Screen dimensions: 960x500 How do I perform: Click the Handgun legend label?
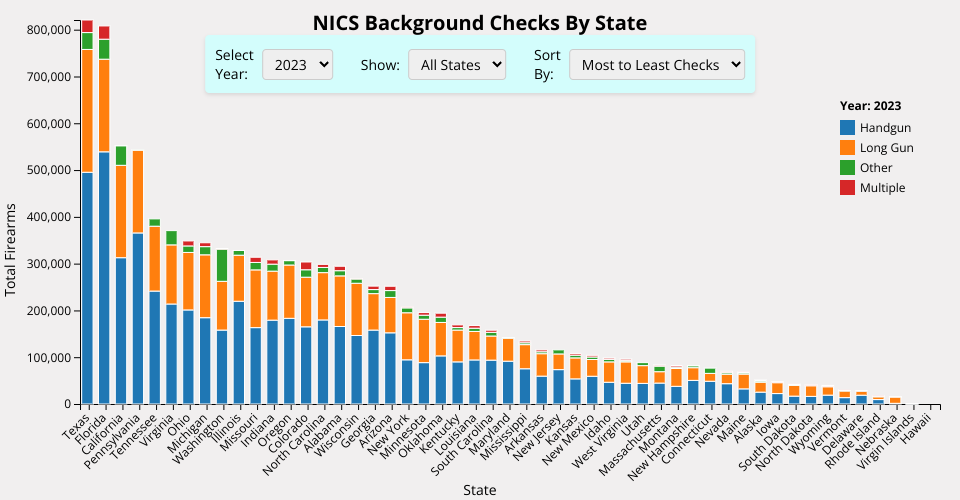click(x=885, y=128)
